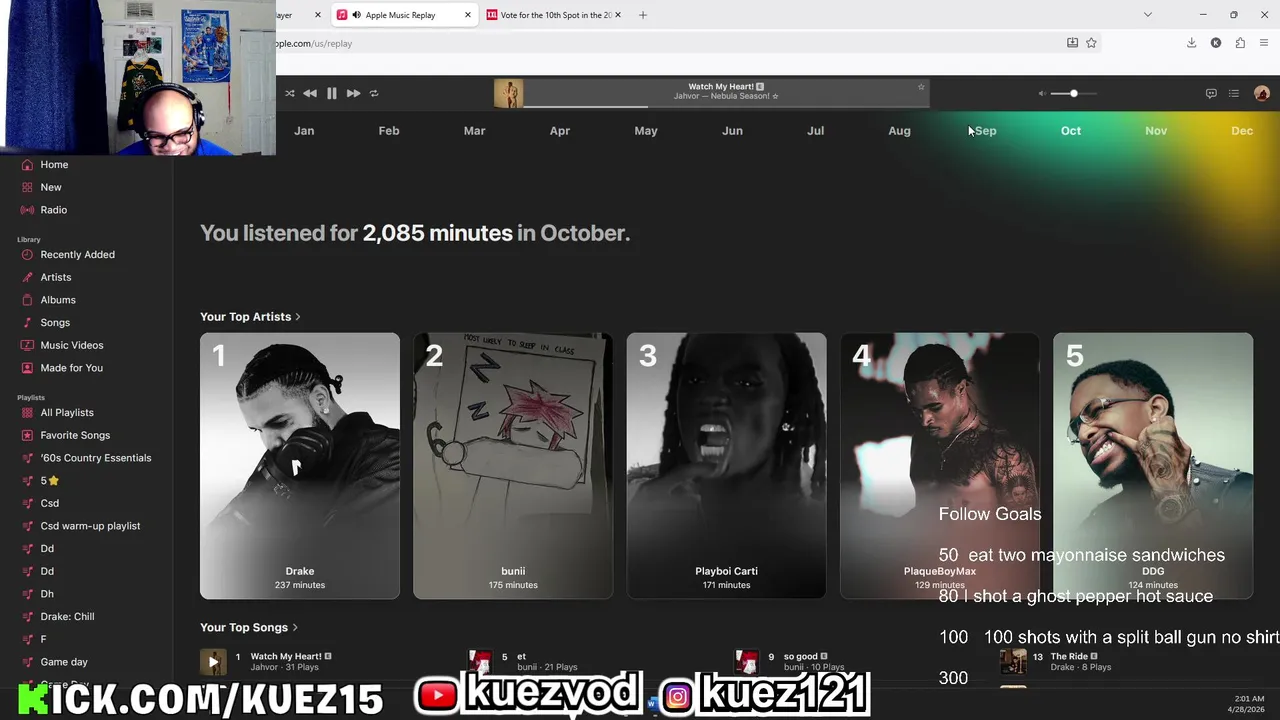
Task: Seek on the song progress bar
Action: (725, 105)
